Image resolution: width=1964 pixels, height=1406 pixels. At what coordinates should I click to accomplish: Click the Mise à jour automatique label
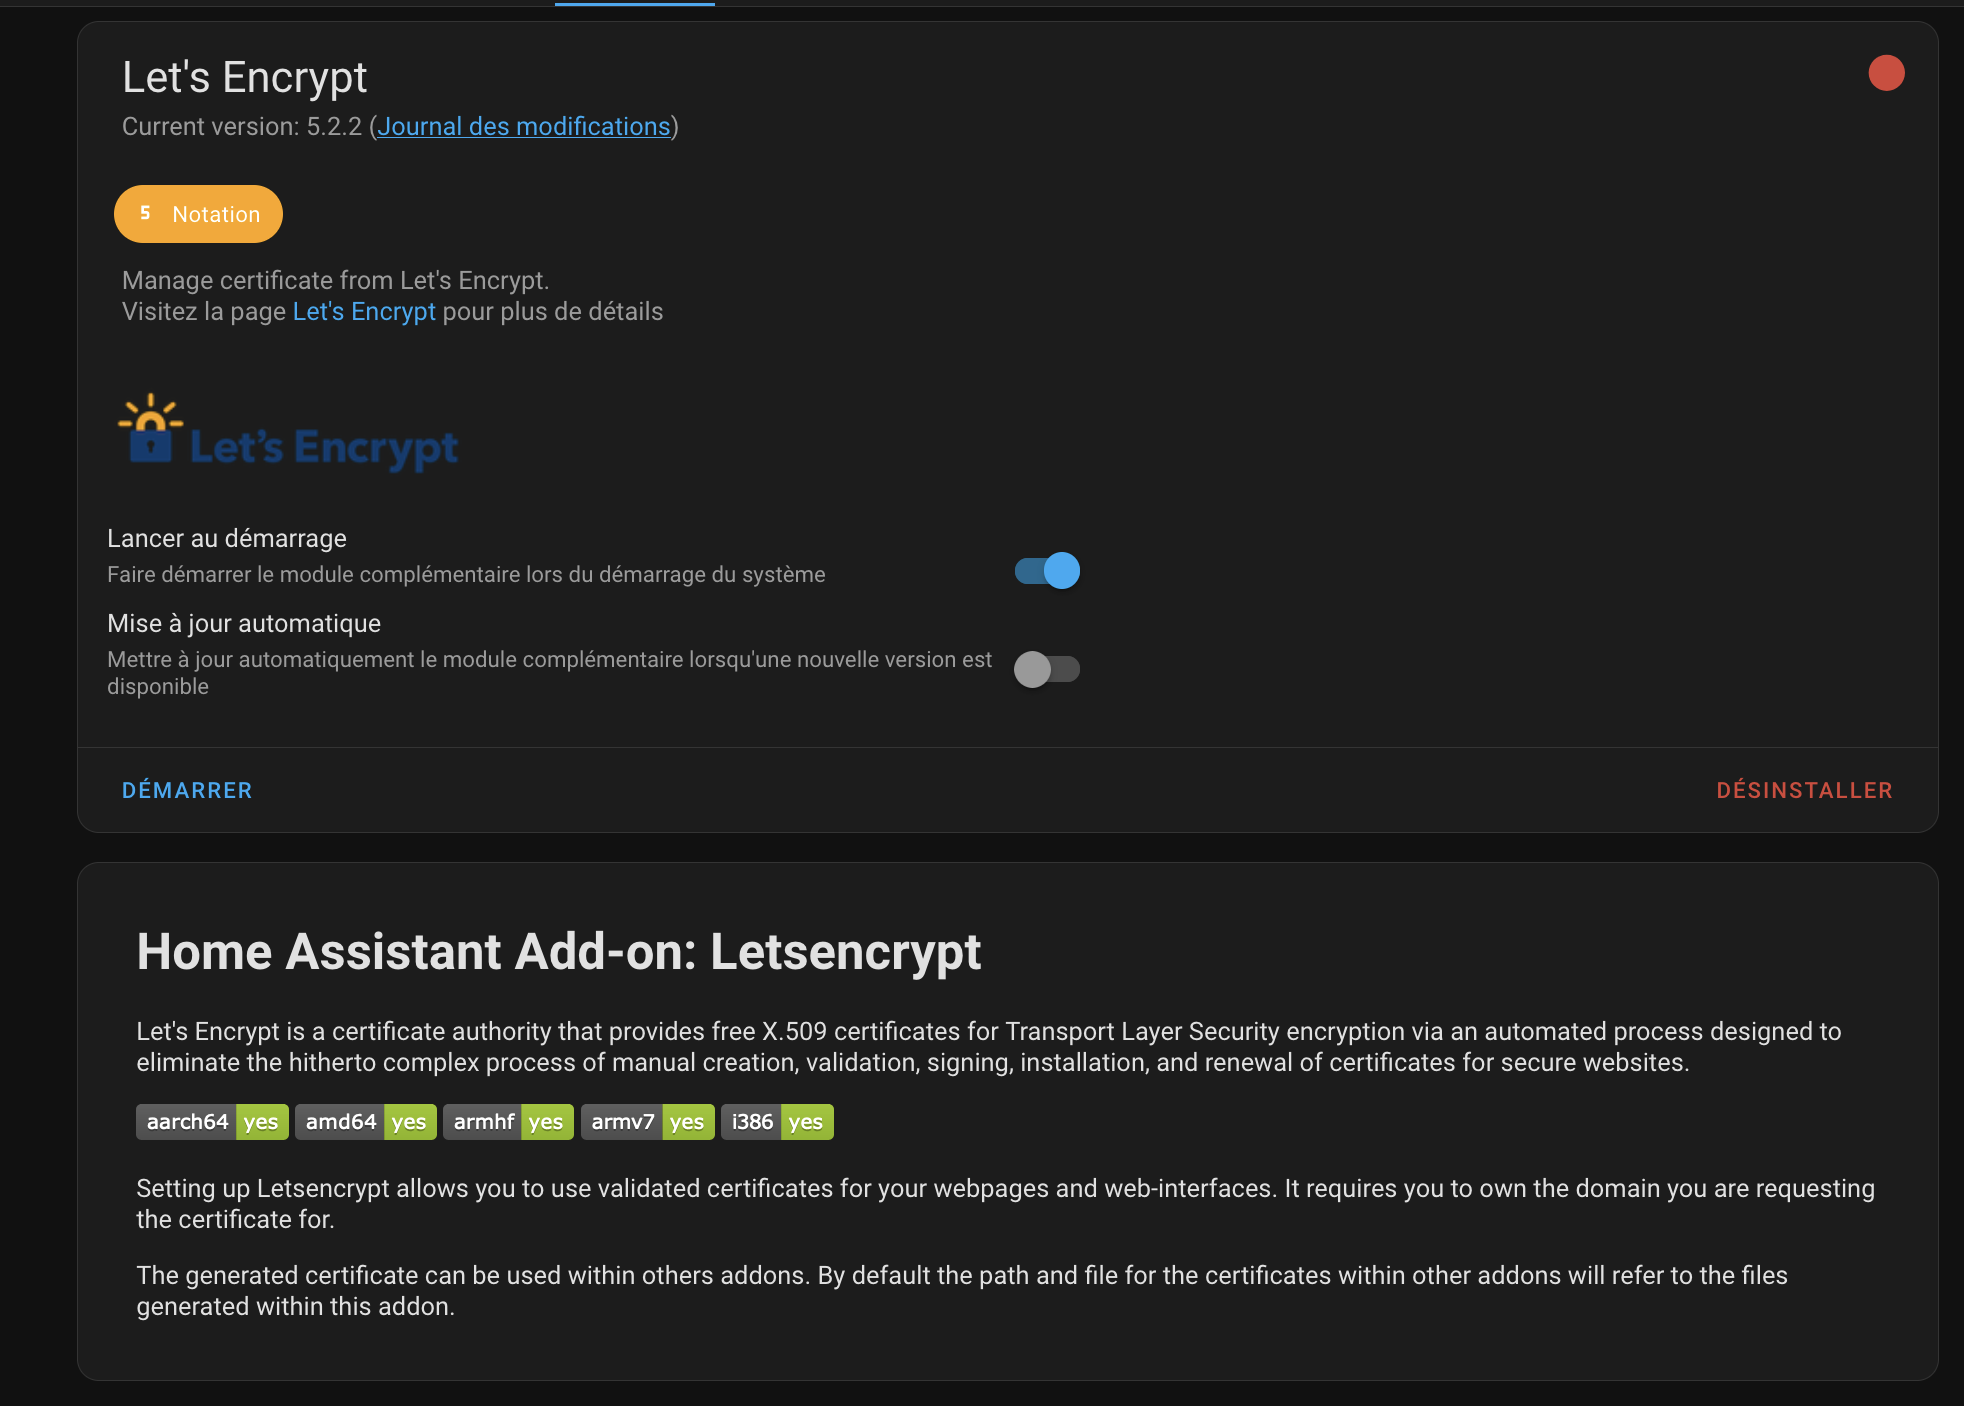244,623
